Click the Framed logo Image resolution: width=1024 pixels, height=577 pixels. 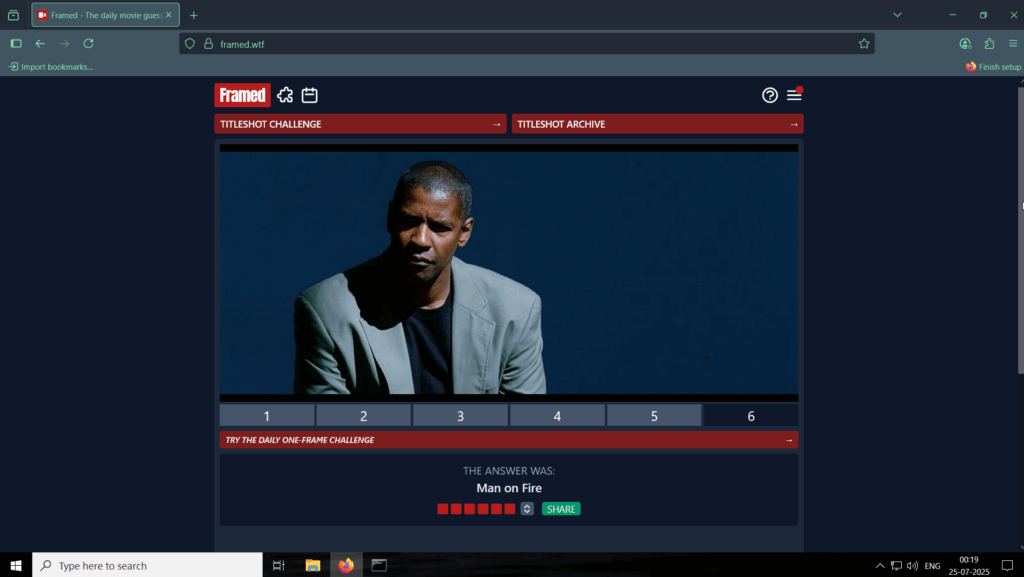click(242, 95)
